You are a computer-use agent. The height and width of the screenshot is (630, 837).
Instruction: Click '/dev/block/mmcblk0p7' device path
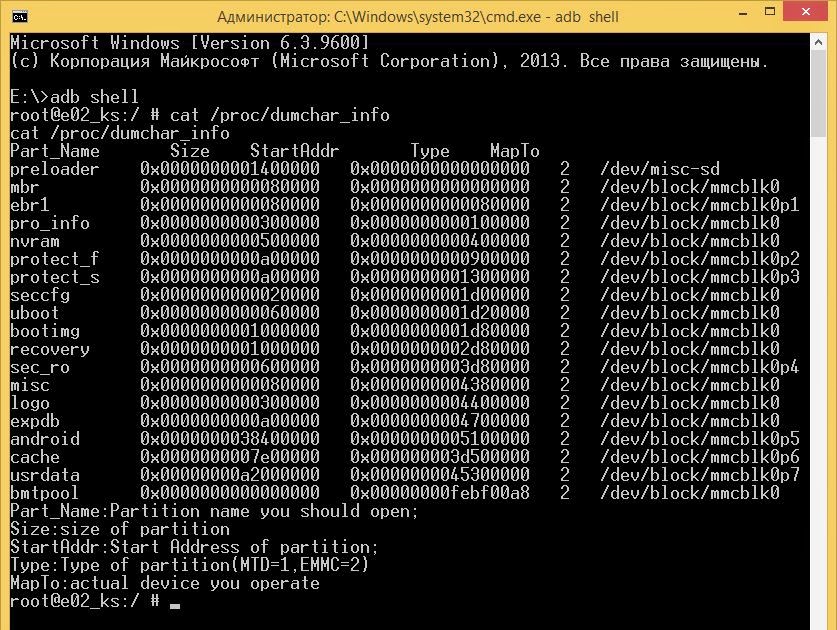pos(700,475)
